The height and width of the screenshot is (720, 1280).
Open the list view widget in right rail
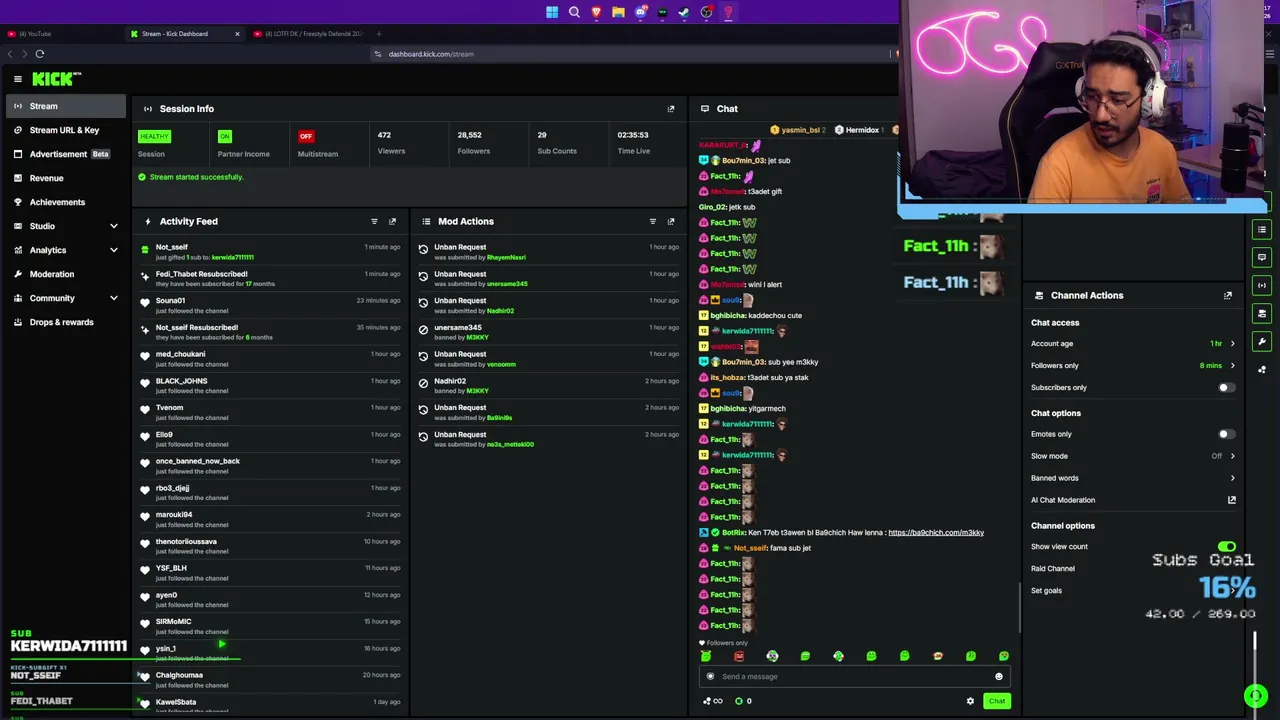[1262, 230]
